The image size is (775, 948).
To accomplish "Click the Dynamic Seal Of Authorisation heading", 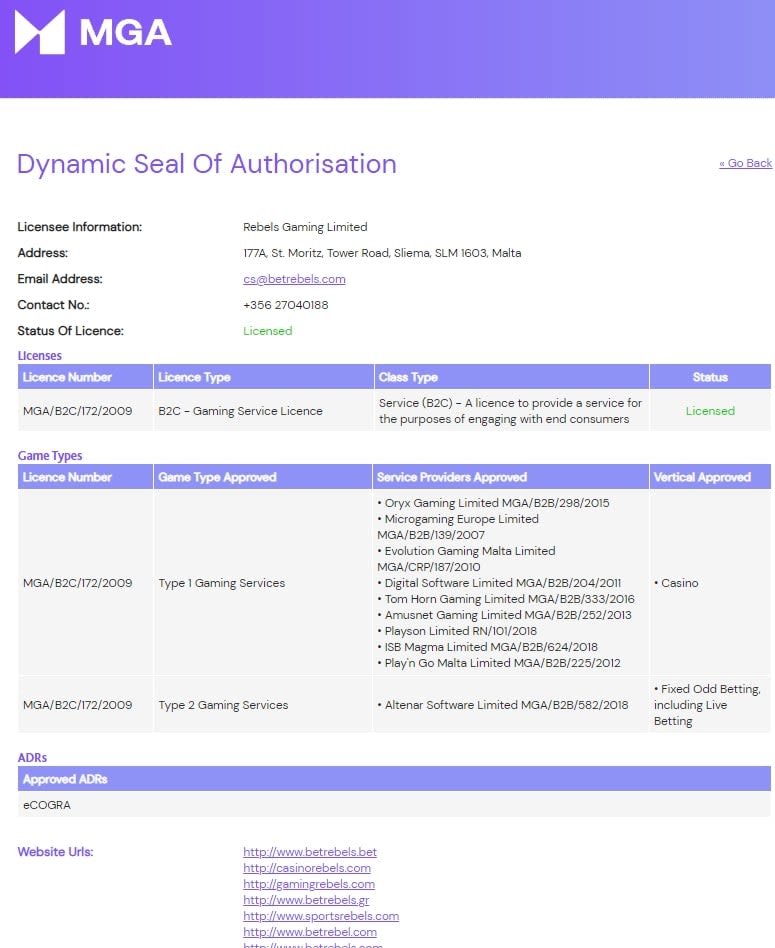I will pyautogui.click(x=207, y=164).
